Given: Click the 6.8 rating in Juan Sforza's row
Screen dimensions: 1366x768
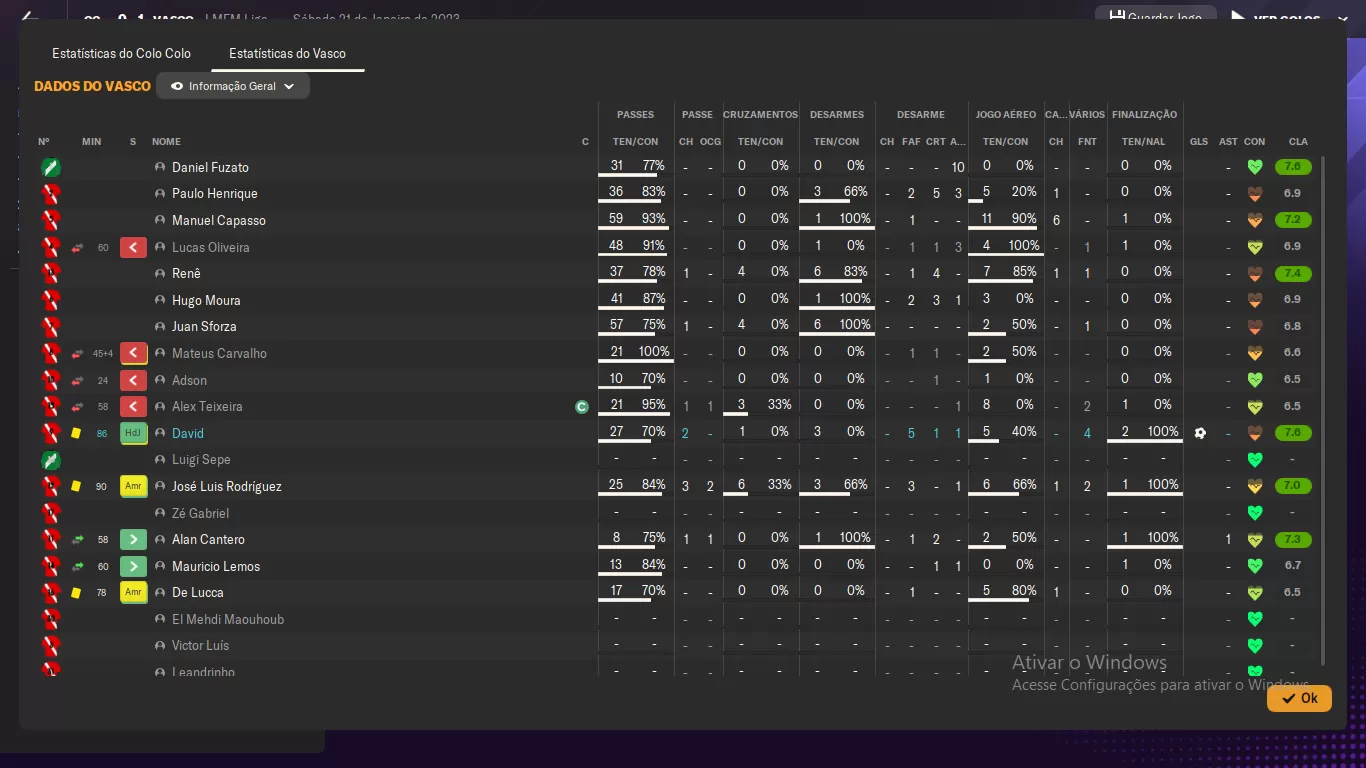Looking at the screenshot, I should pos(1292,327).
